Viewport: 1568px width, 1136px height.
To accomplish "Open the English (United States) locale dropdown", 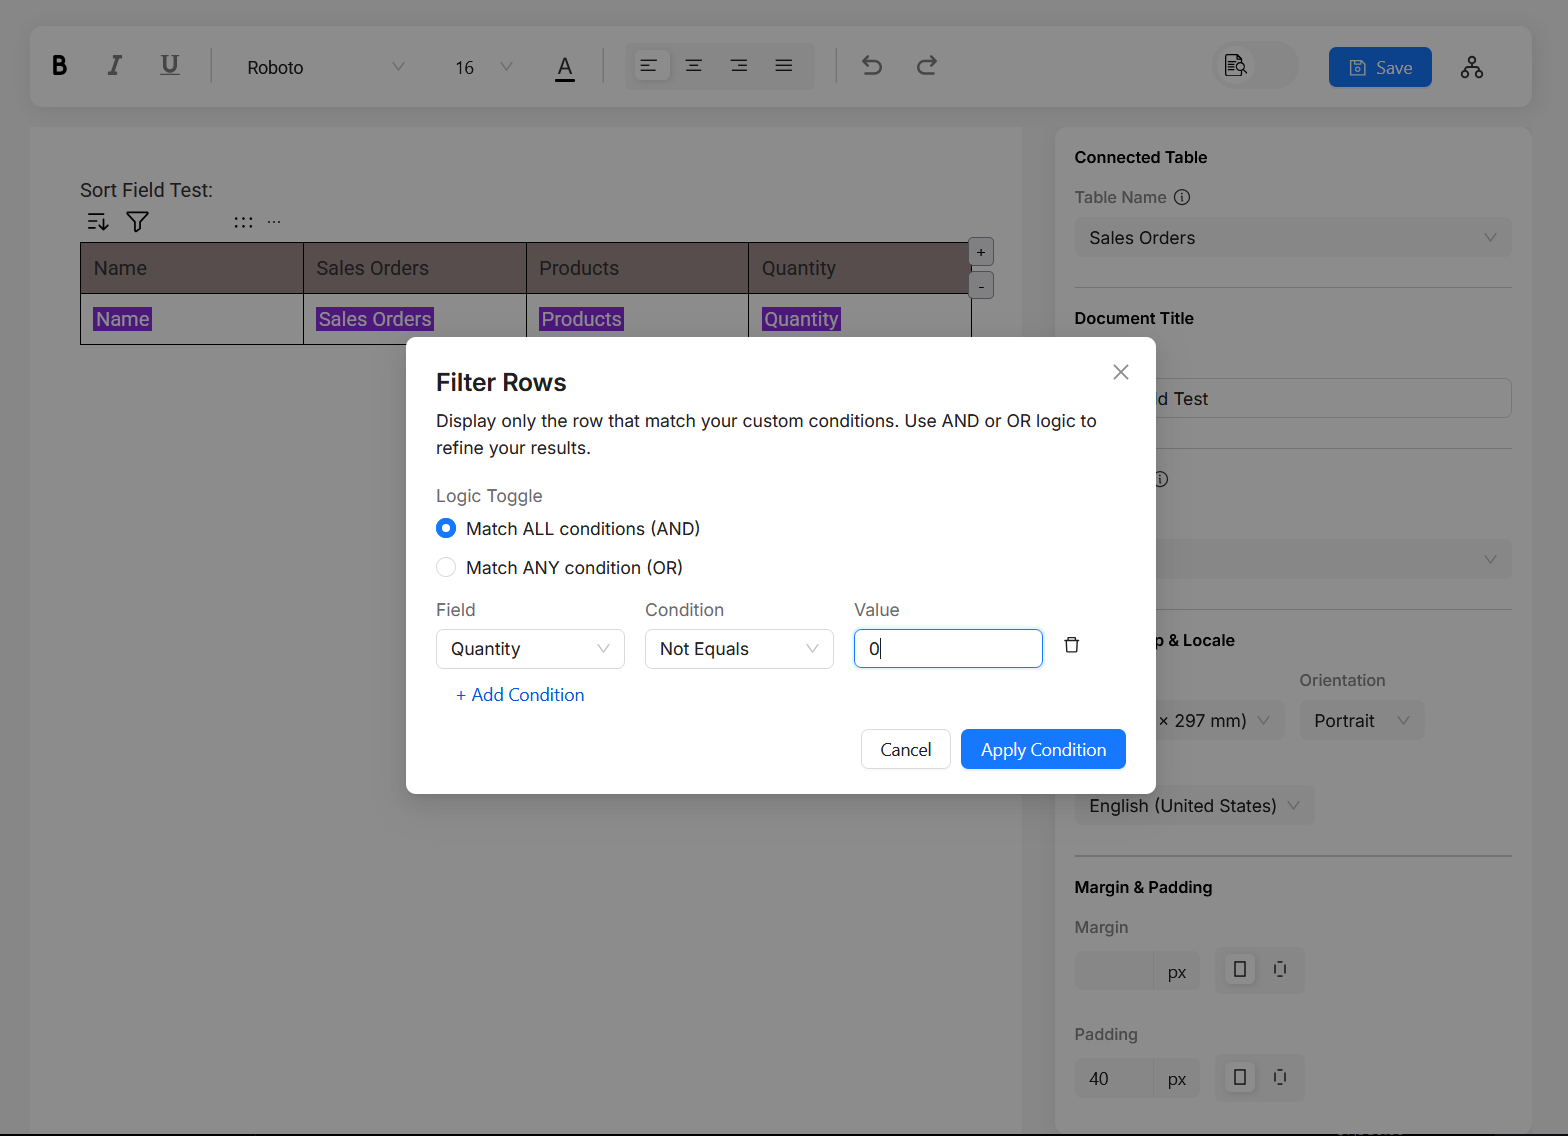I will click(x=1195, y=806).
